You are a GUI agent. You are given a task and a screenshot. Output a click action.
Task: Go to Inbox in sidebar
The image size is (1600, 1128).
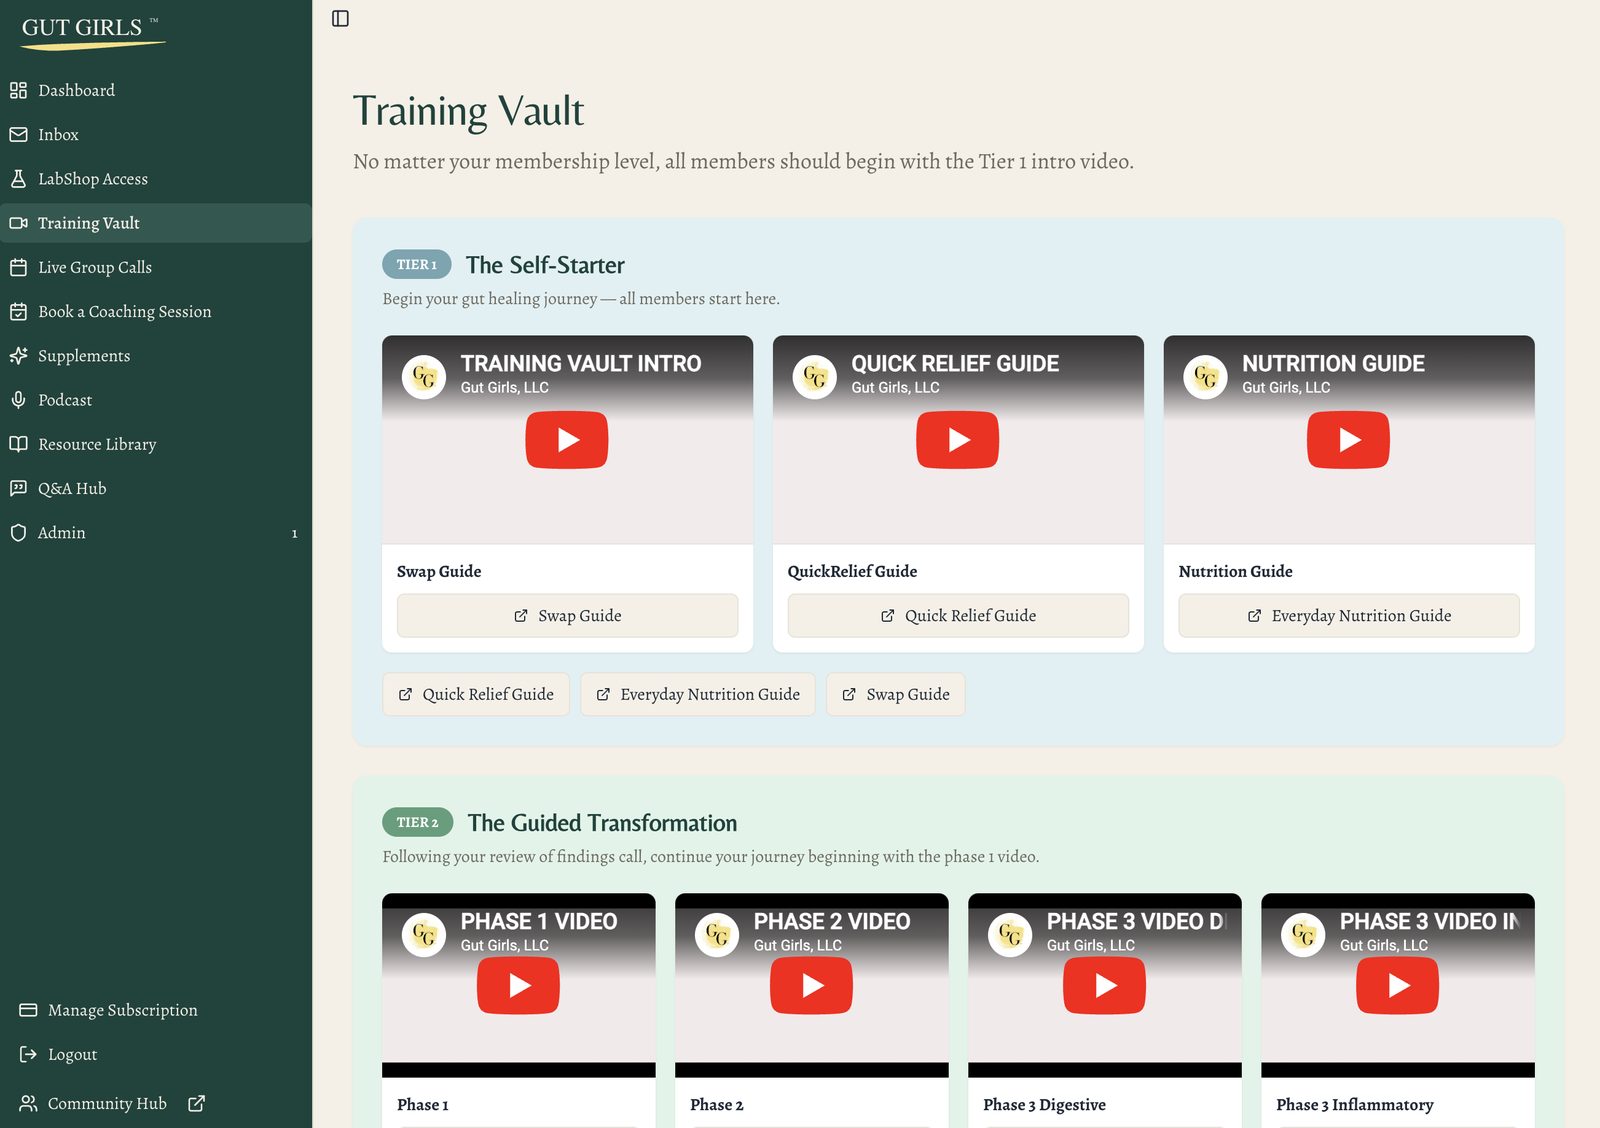(156, 134)
